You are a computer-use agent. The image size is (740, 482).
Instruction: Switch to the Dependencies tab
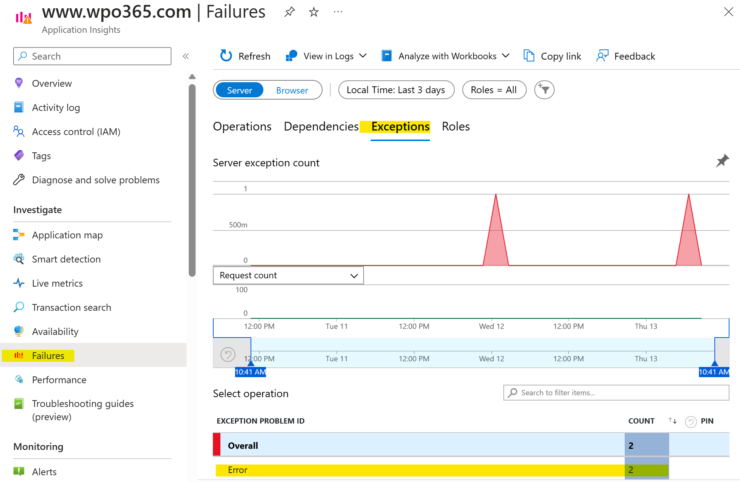[x=321, y=127]
